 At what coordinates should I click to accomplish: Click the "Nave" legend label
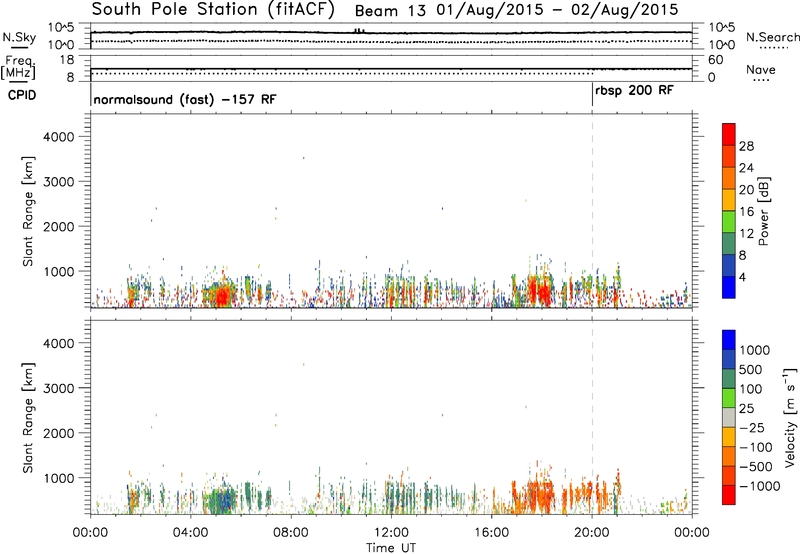tap(761, 69)
